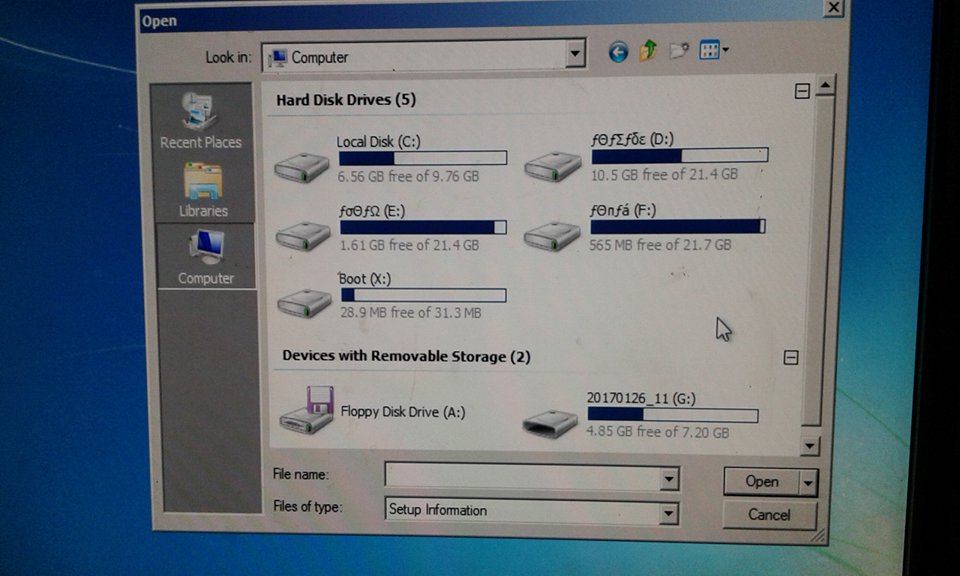Click '565 MB free of 21.7 GB' text

660,245
